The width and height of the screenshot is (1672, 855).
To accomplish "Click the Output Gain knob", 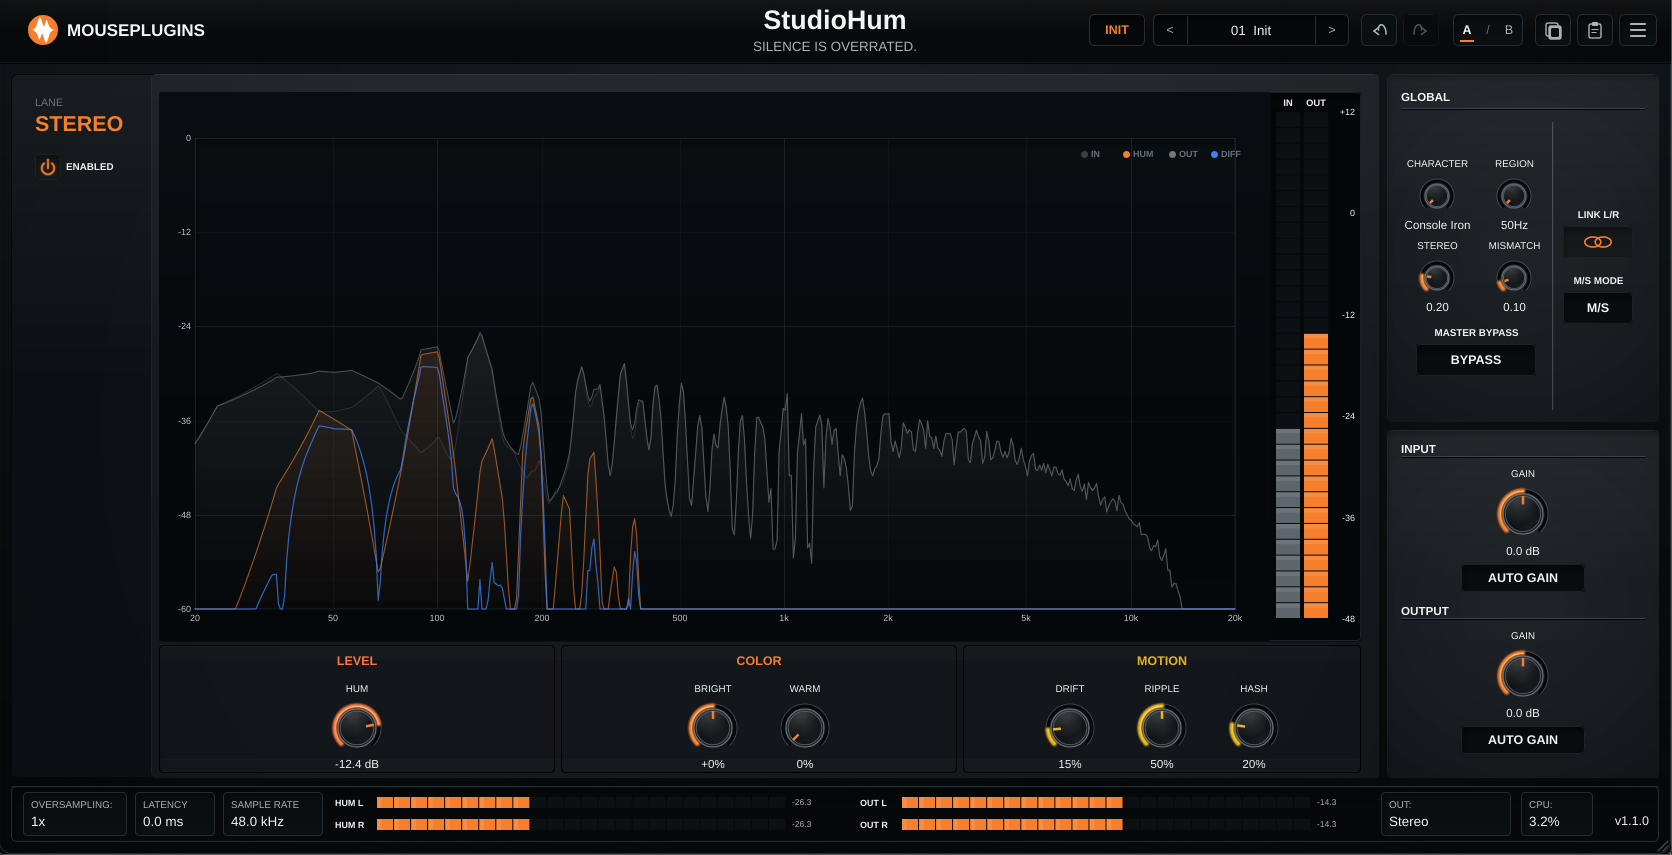I will click(x=1523, y=675).
